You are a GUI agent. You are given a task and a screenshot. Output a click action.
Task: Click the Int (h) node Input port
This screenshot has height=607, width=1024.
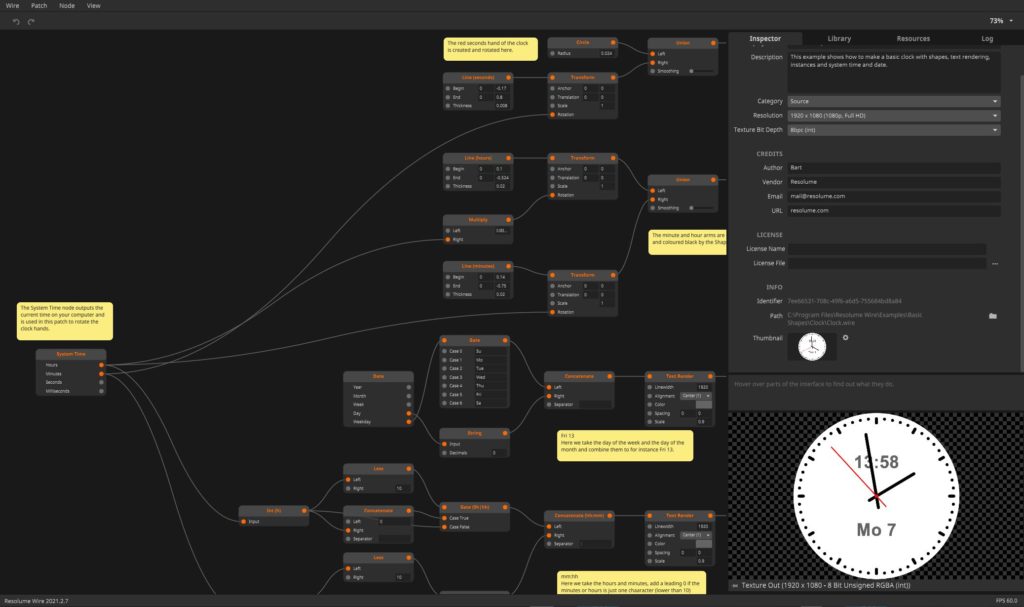tap(244, 521)
